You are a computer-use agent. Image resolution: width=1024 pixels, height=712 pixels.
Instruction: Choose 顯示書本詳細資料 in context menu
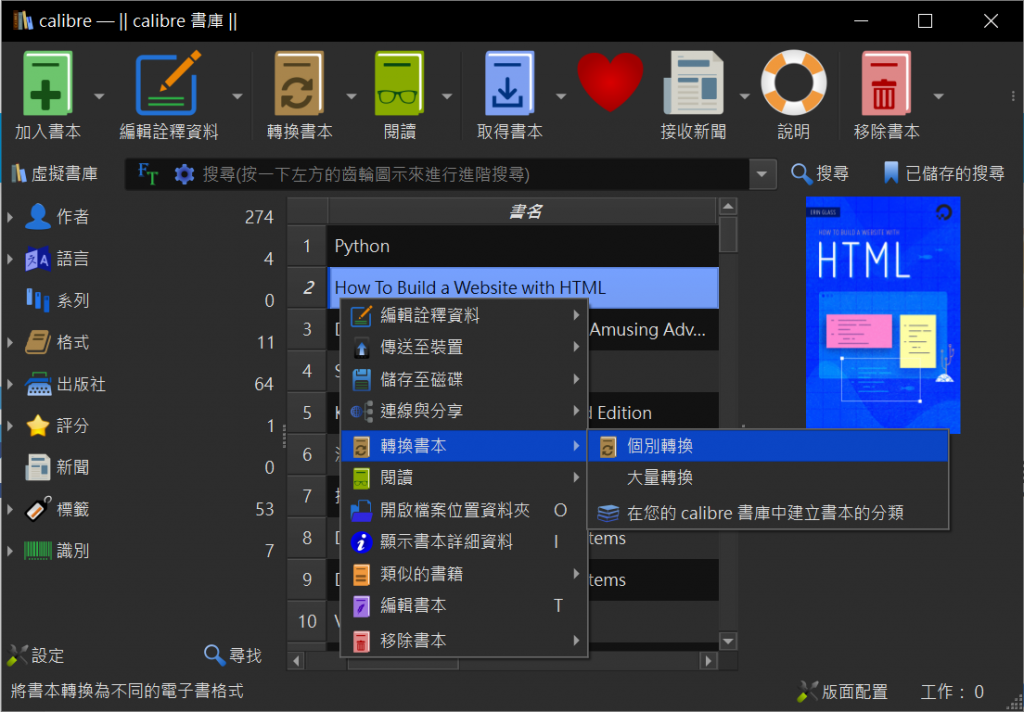[464, 542]
